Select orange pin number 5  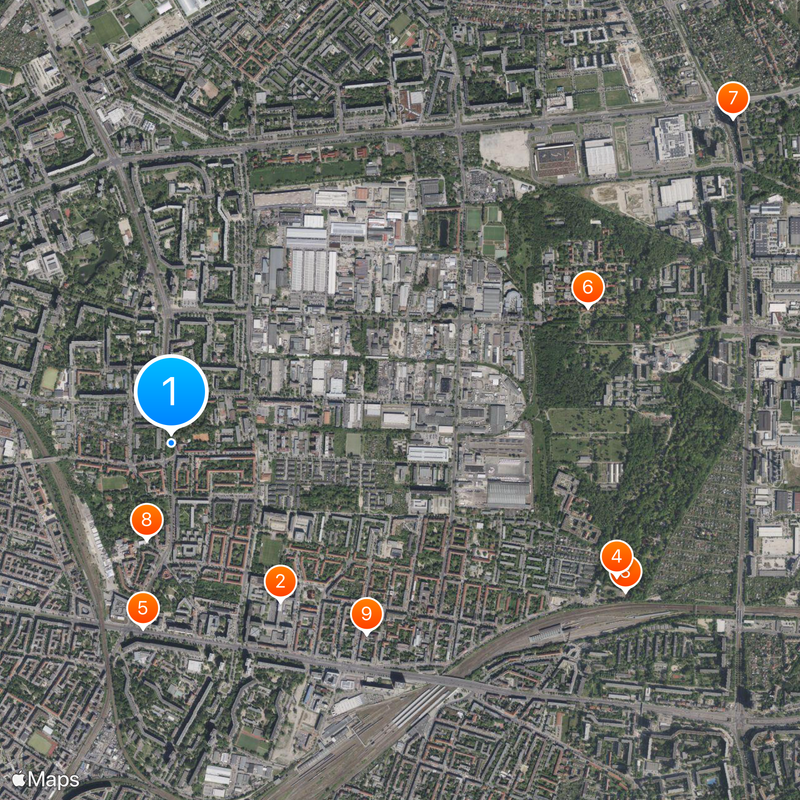pyautogui.click(x=143, y=609)
